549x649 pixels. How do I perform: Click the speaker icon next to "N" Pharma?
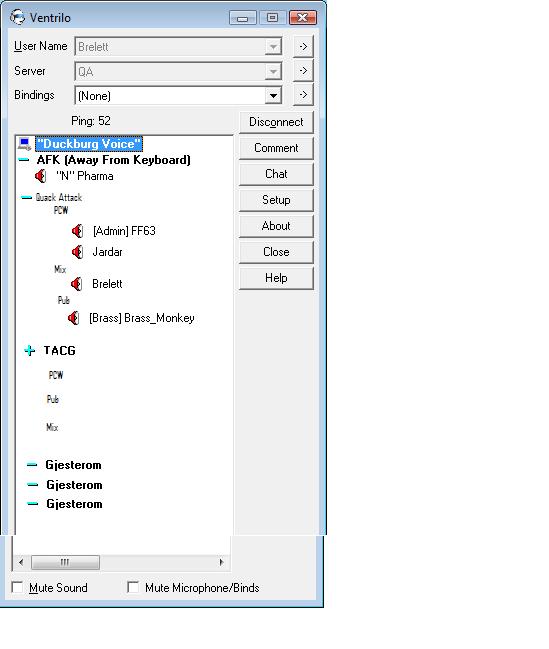click(x=41, y=176)
